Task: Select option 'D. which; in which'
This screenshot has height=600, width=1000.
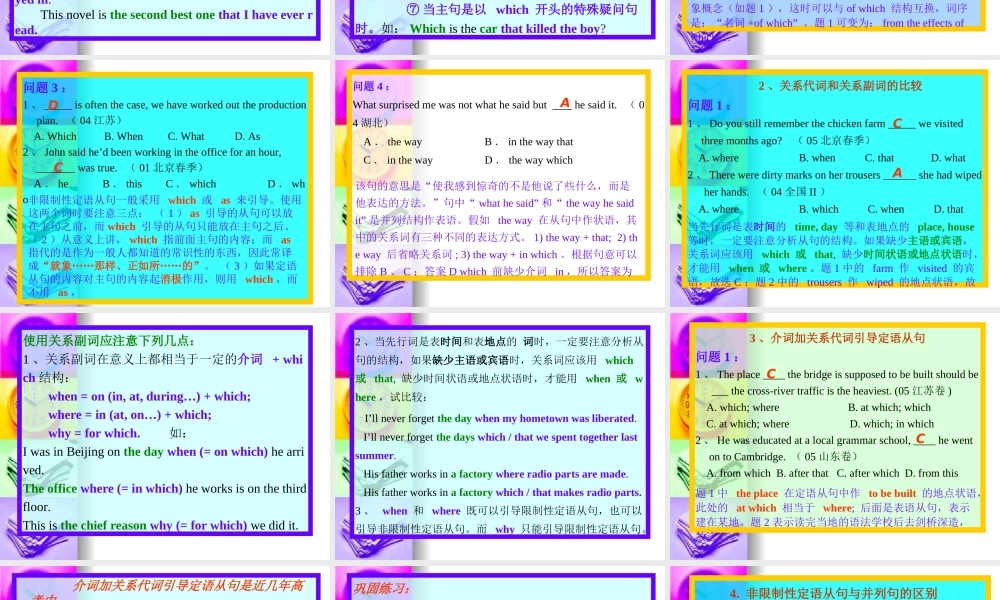Action: (x=892, y=424)
